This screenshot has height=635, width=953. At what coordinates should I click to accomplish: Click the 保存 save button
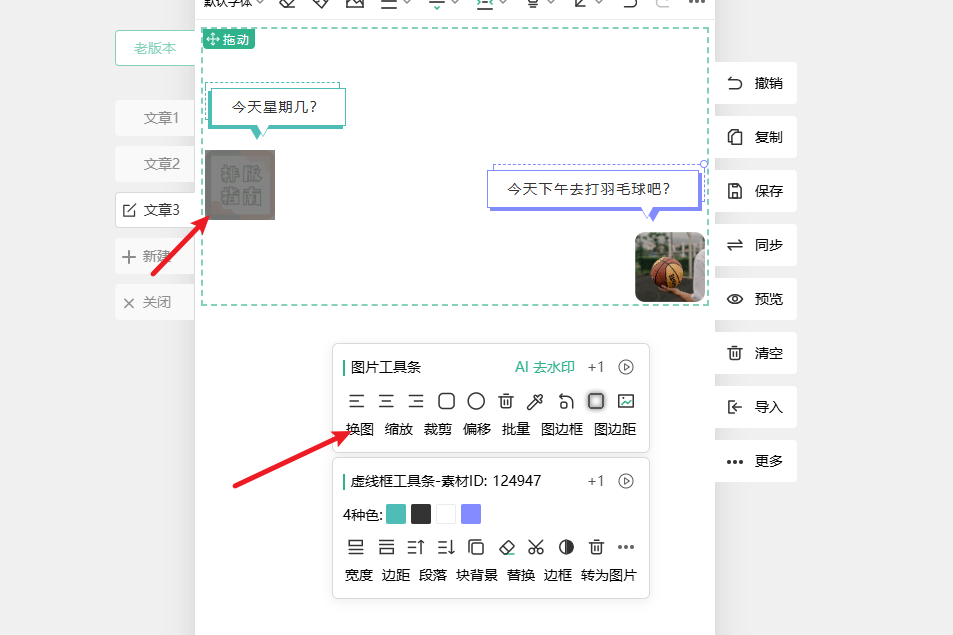click(756, 191)
